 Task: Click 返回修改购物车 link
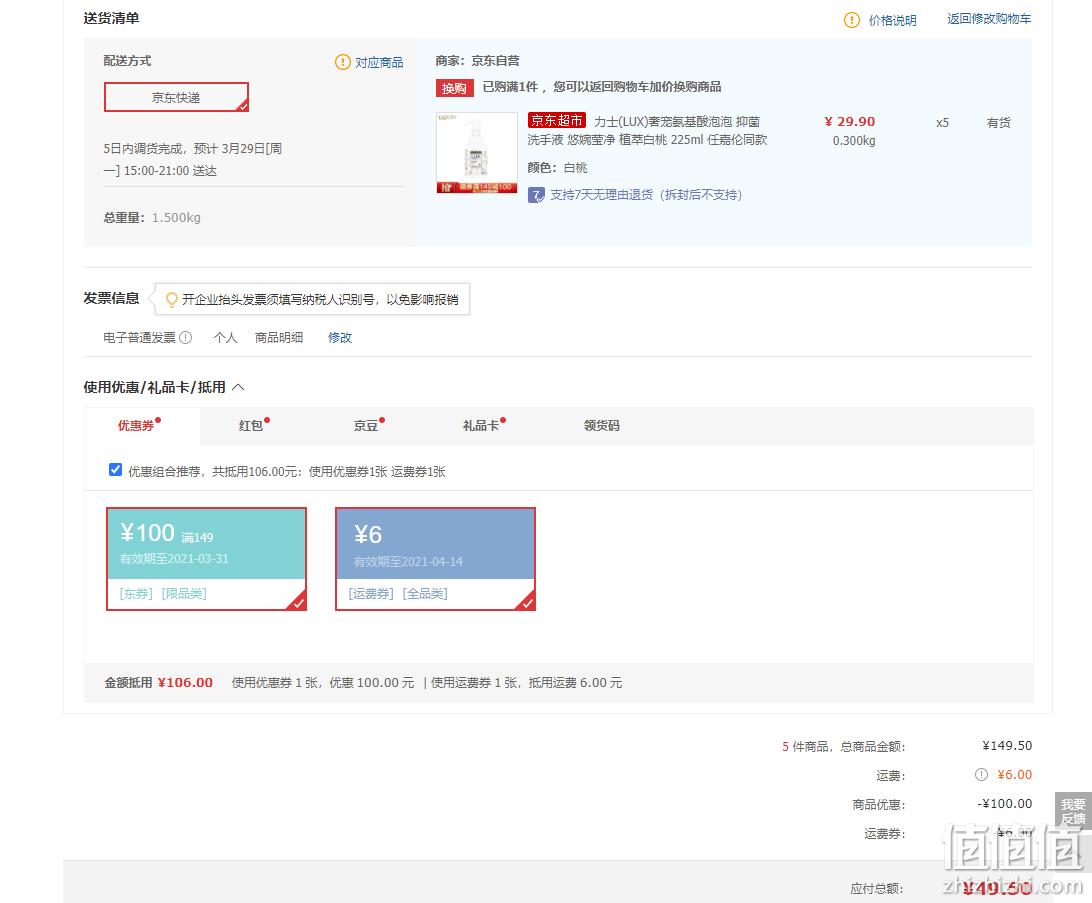[989, 19]
